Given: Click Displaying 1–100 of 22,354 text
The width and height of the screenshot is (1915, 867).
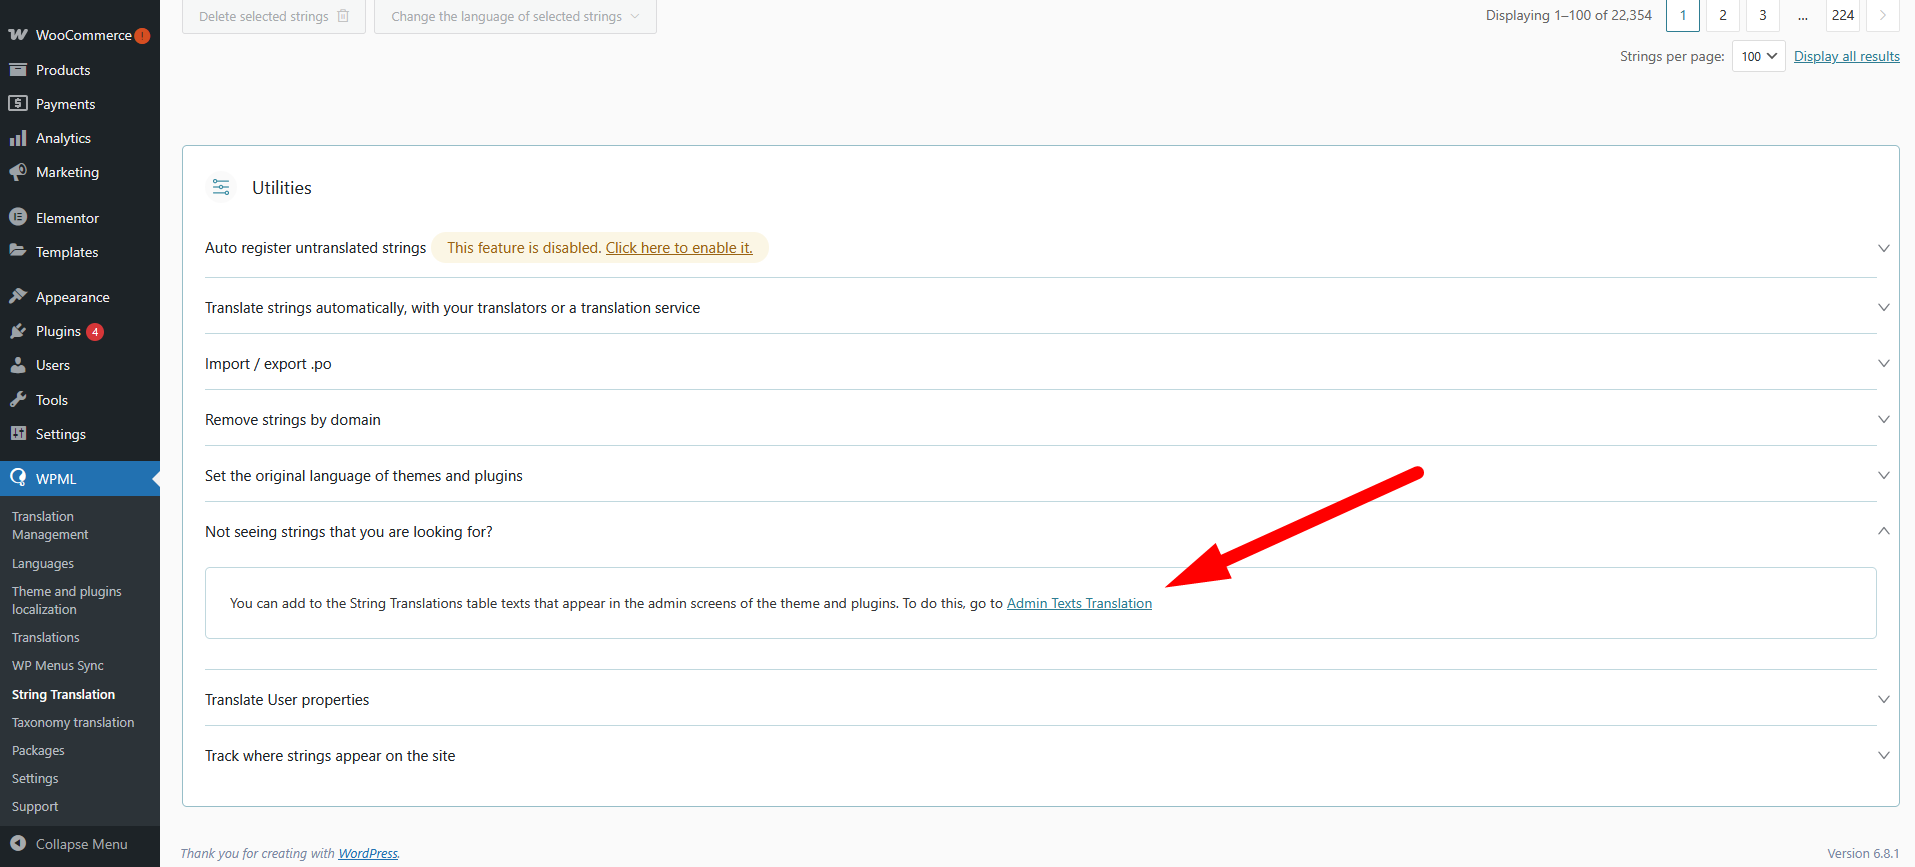Looking at the screenshot, I should pyautogui.click(x=1569, y=15).
